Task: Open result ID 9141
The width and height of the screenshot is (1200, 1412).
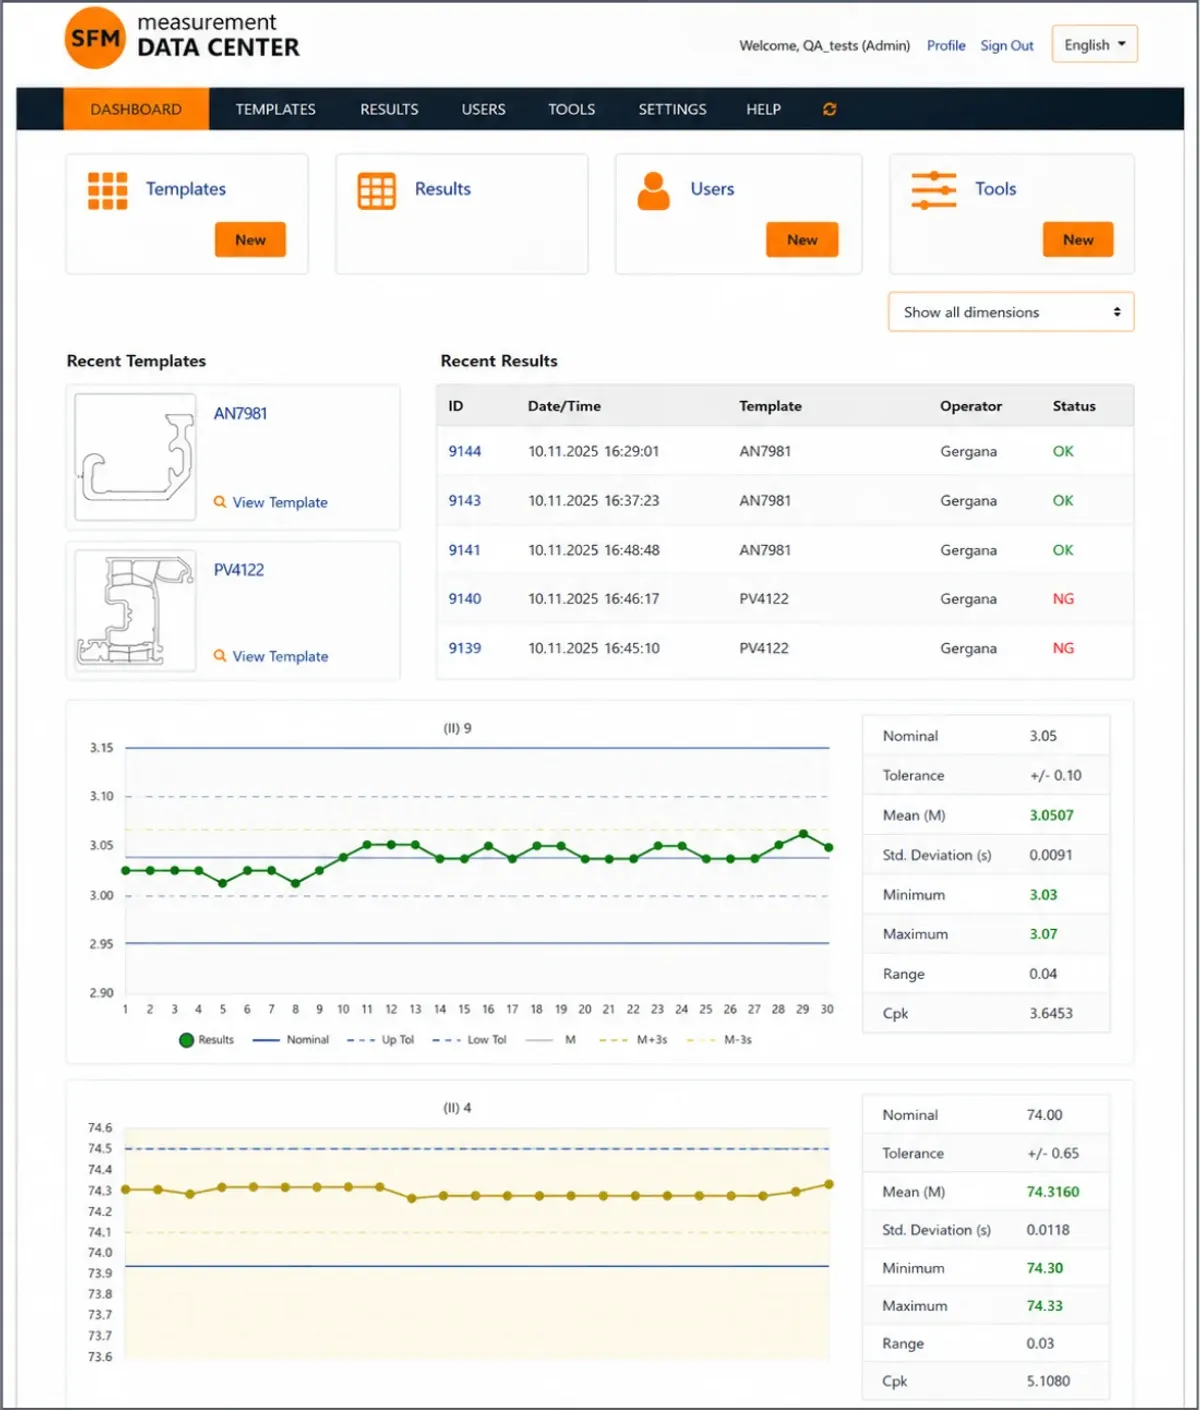Action: click(x=464, y=550)
